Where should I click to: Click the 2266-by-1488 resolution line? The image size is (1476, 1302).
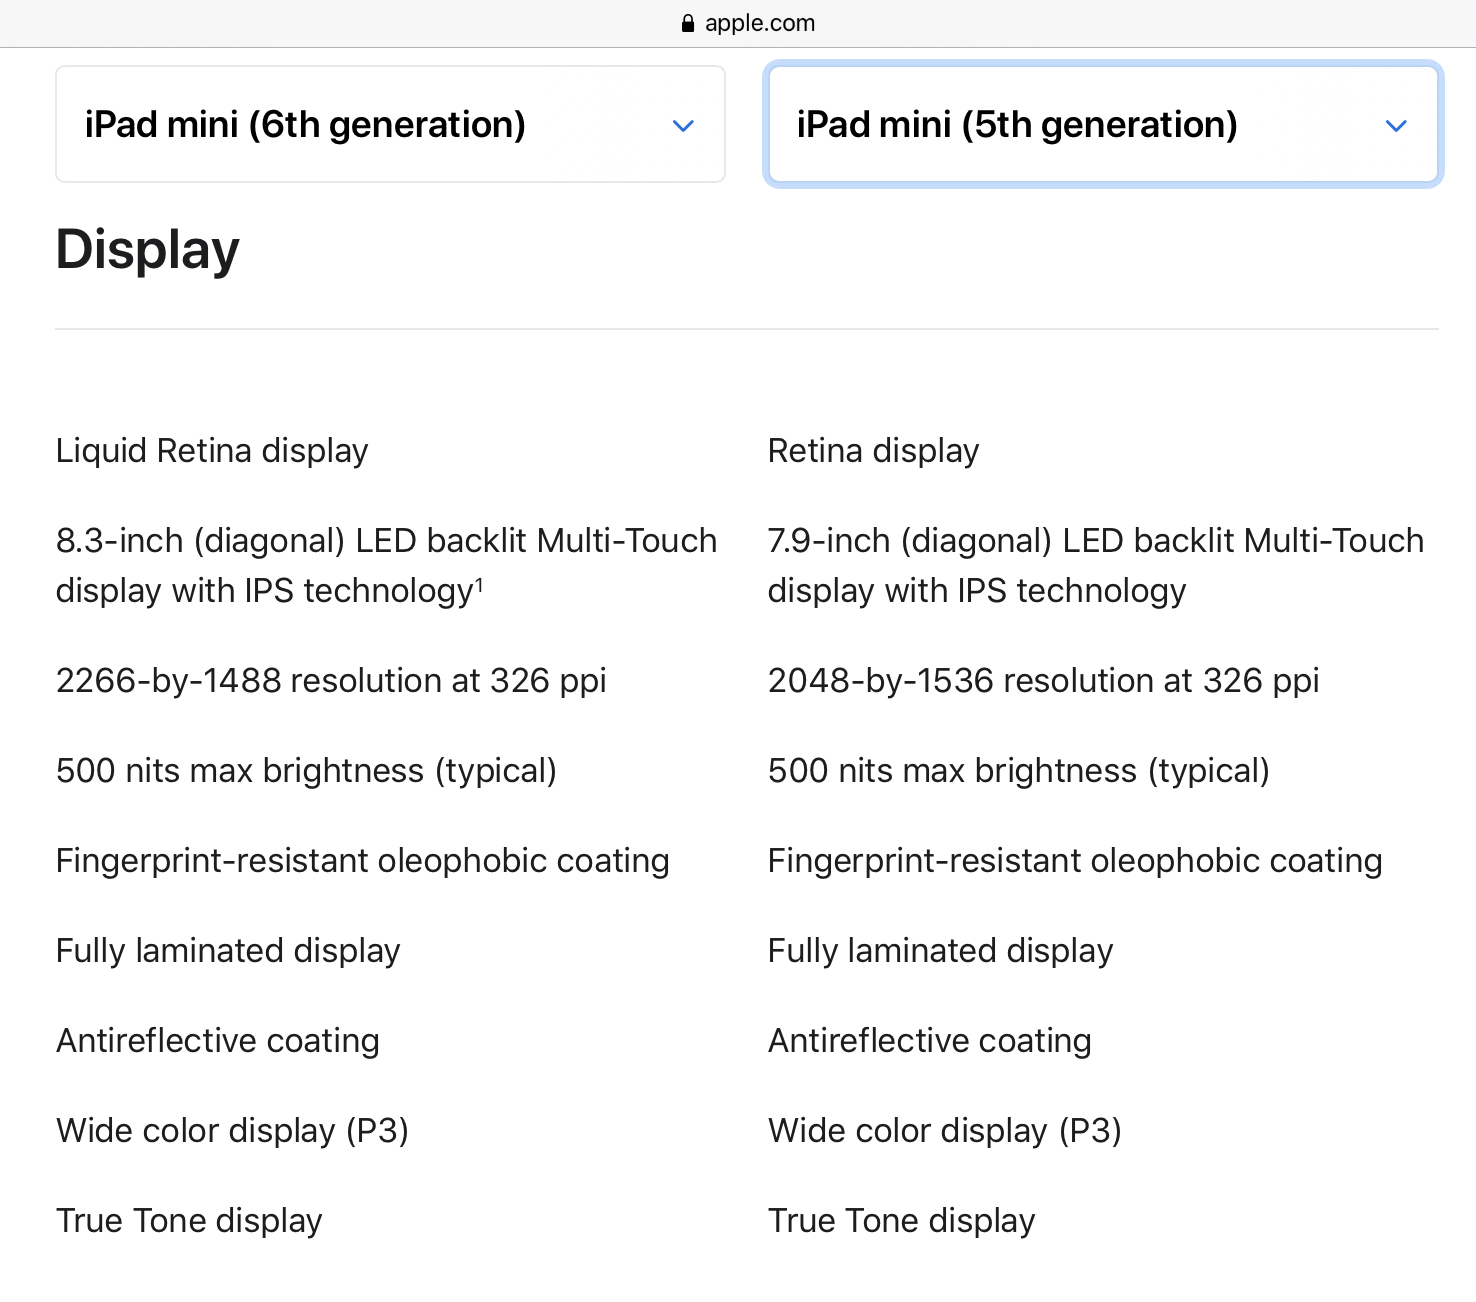coord(331,681)
